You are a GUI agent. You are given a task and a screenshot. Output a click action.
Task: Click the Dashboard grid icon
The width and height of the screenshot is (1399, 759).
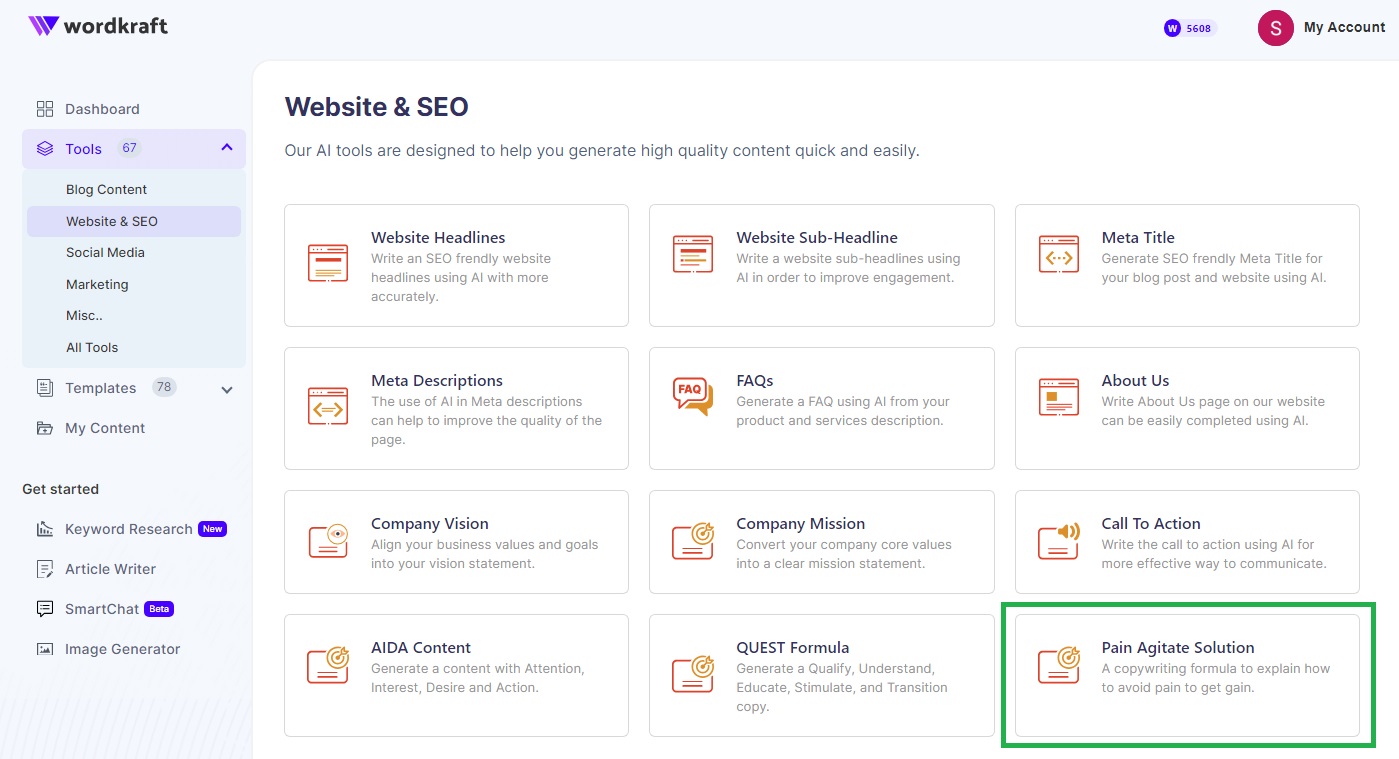45,109
